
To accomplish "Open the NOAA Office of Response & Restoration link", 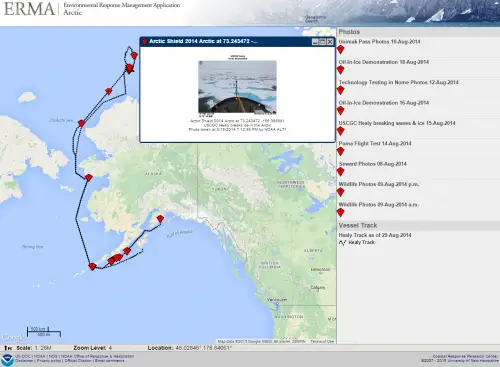I will (x=97, y=356).
